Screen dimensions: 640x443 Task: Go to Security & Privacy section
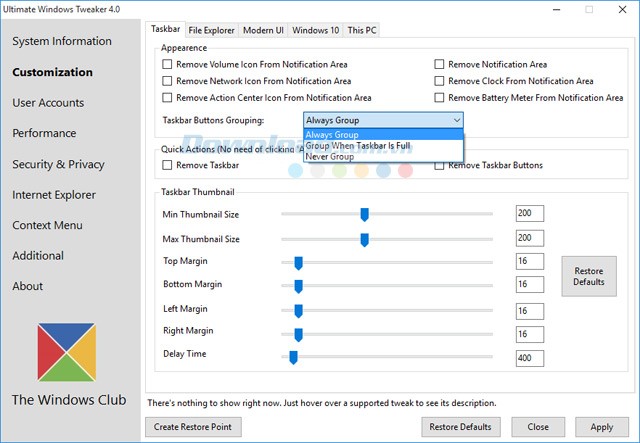pyautogui.click(x=58, y=164)
